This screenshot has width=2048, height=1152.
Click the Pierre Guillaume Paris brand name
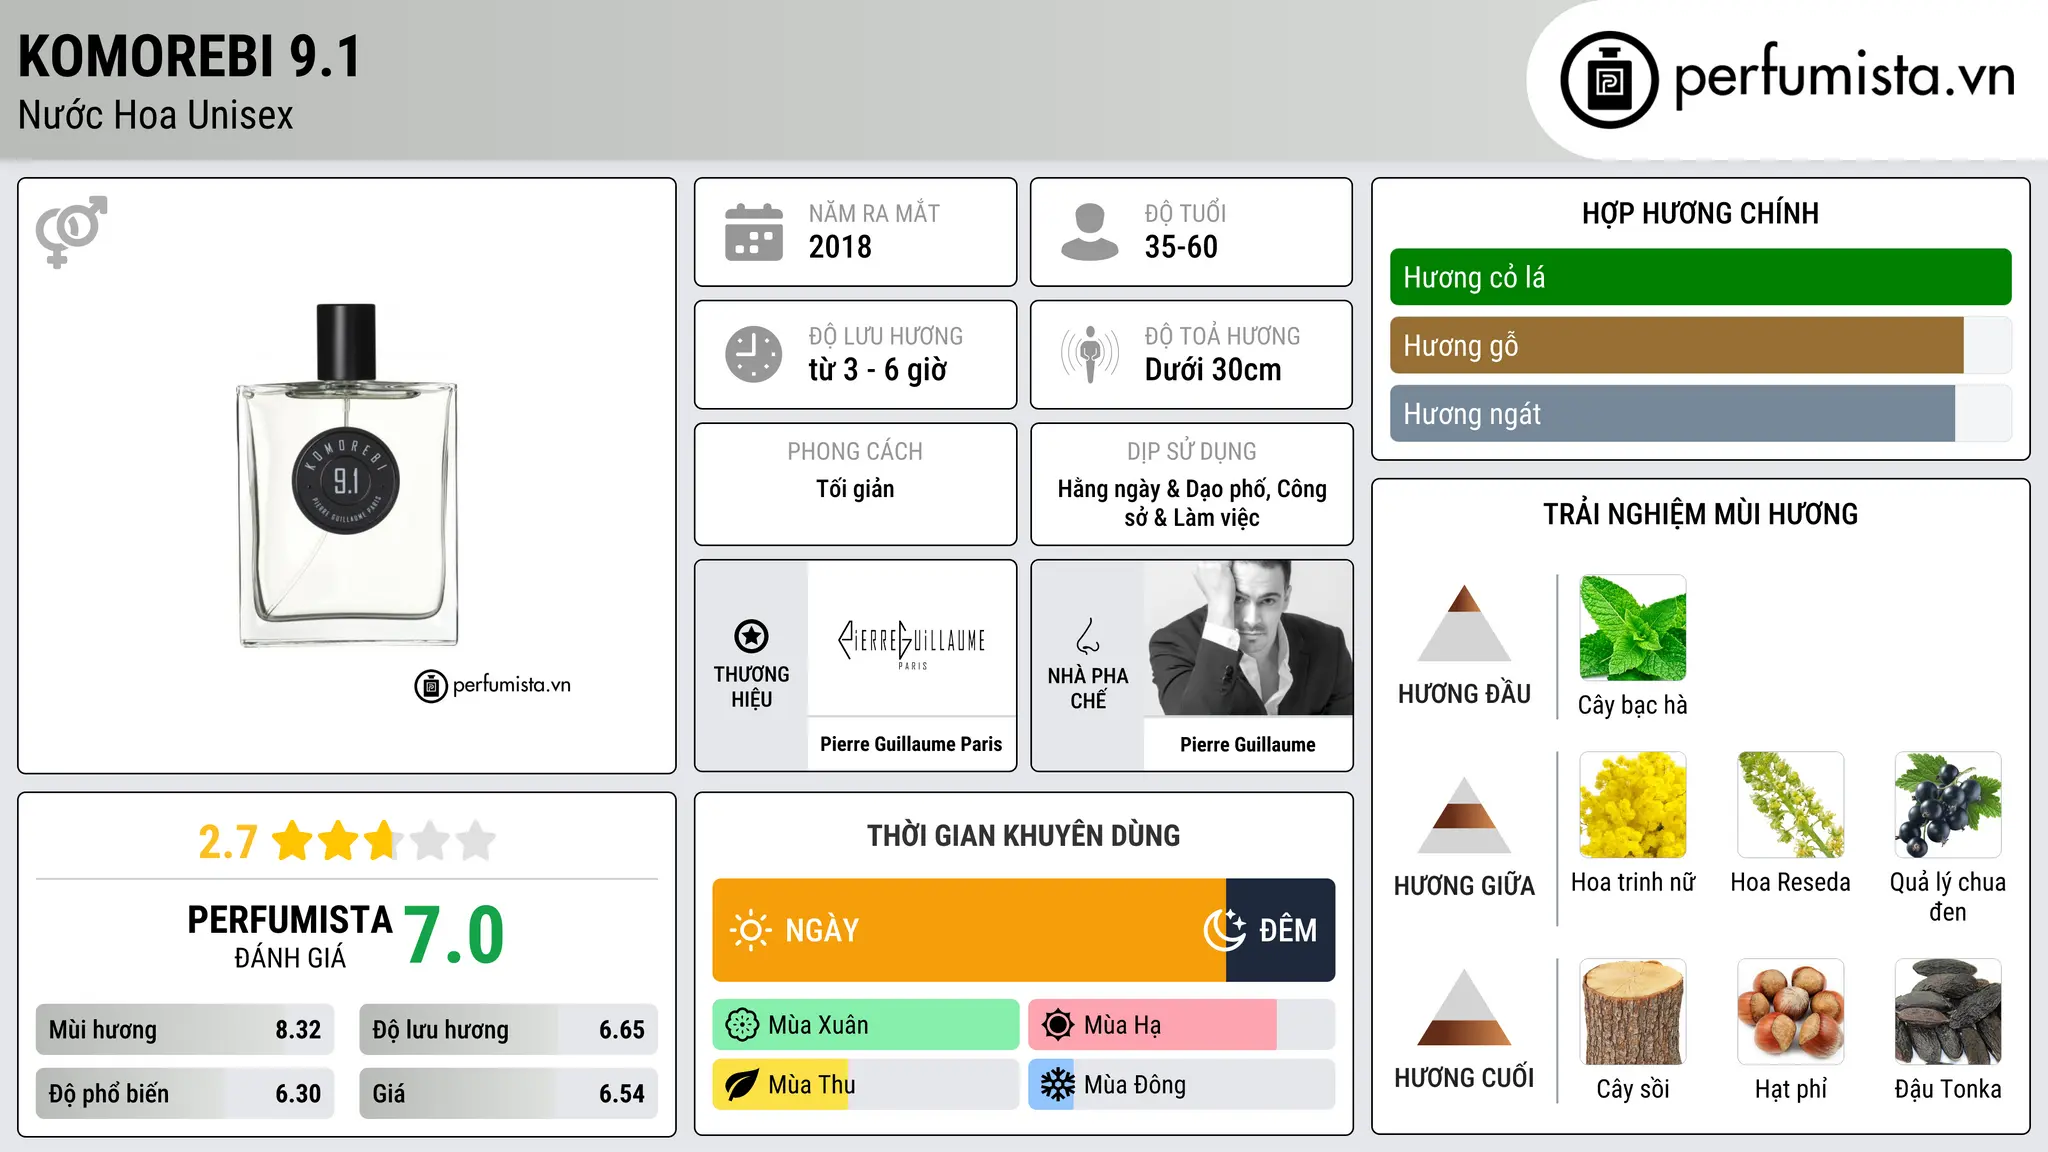tap(911, 744)
